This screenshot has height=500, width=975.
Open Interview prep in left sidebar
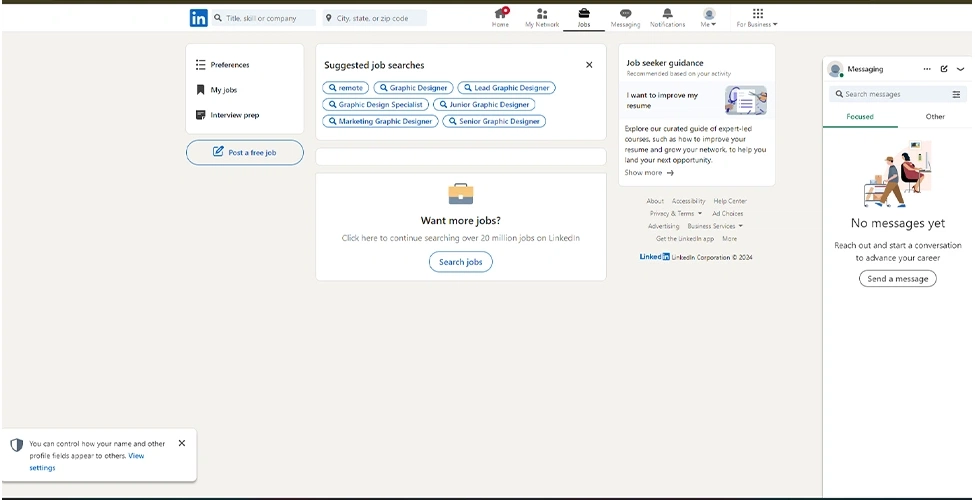click(x=227, y=115)
